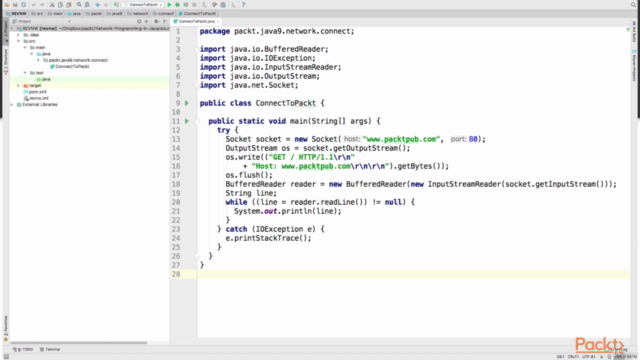The image size is (640, 360).
Task: Click the src breadcrumb
Action: [37, 13]
